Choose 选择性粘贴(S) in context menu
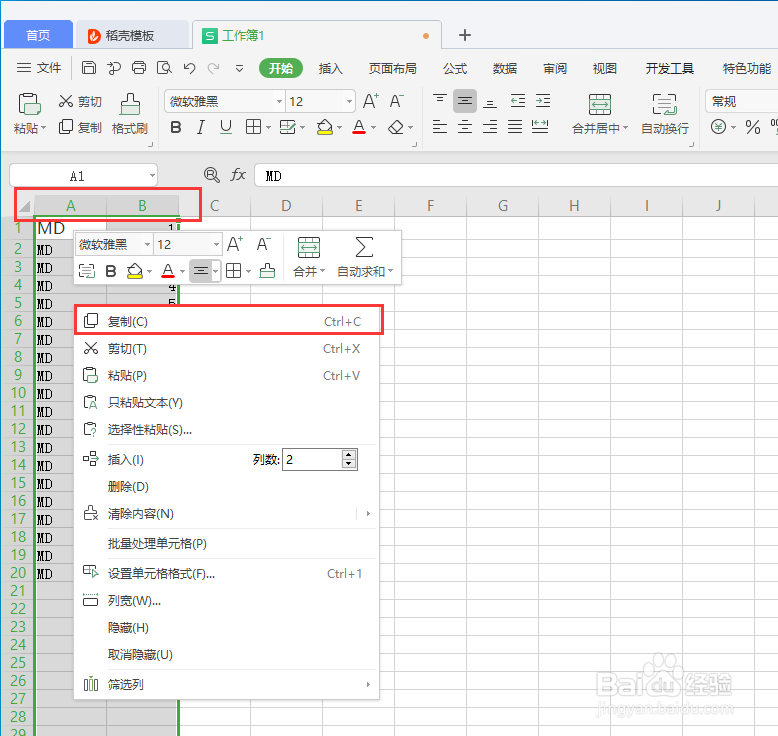This screenshot has width=778, height=736. point(226,429)
